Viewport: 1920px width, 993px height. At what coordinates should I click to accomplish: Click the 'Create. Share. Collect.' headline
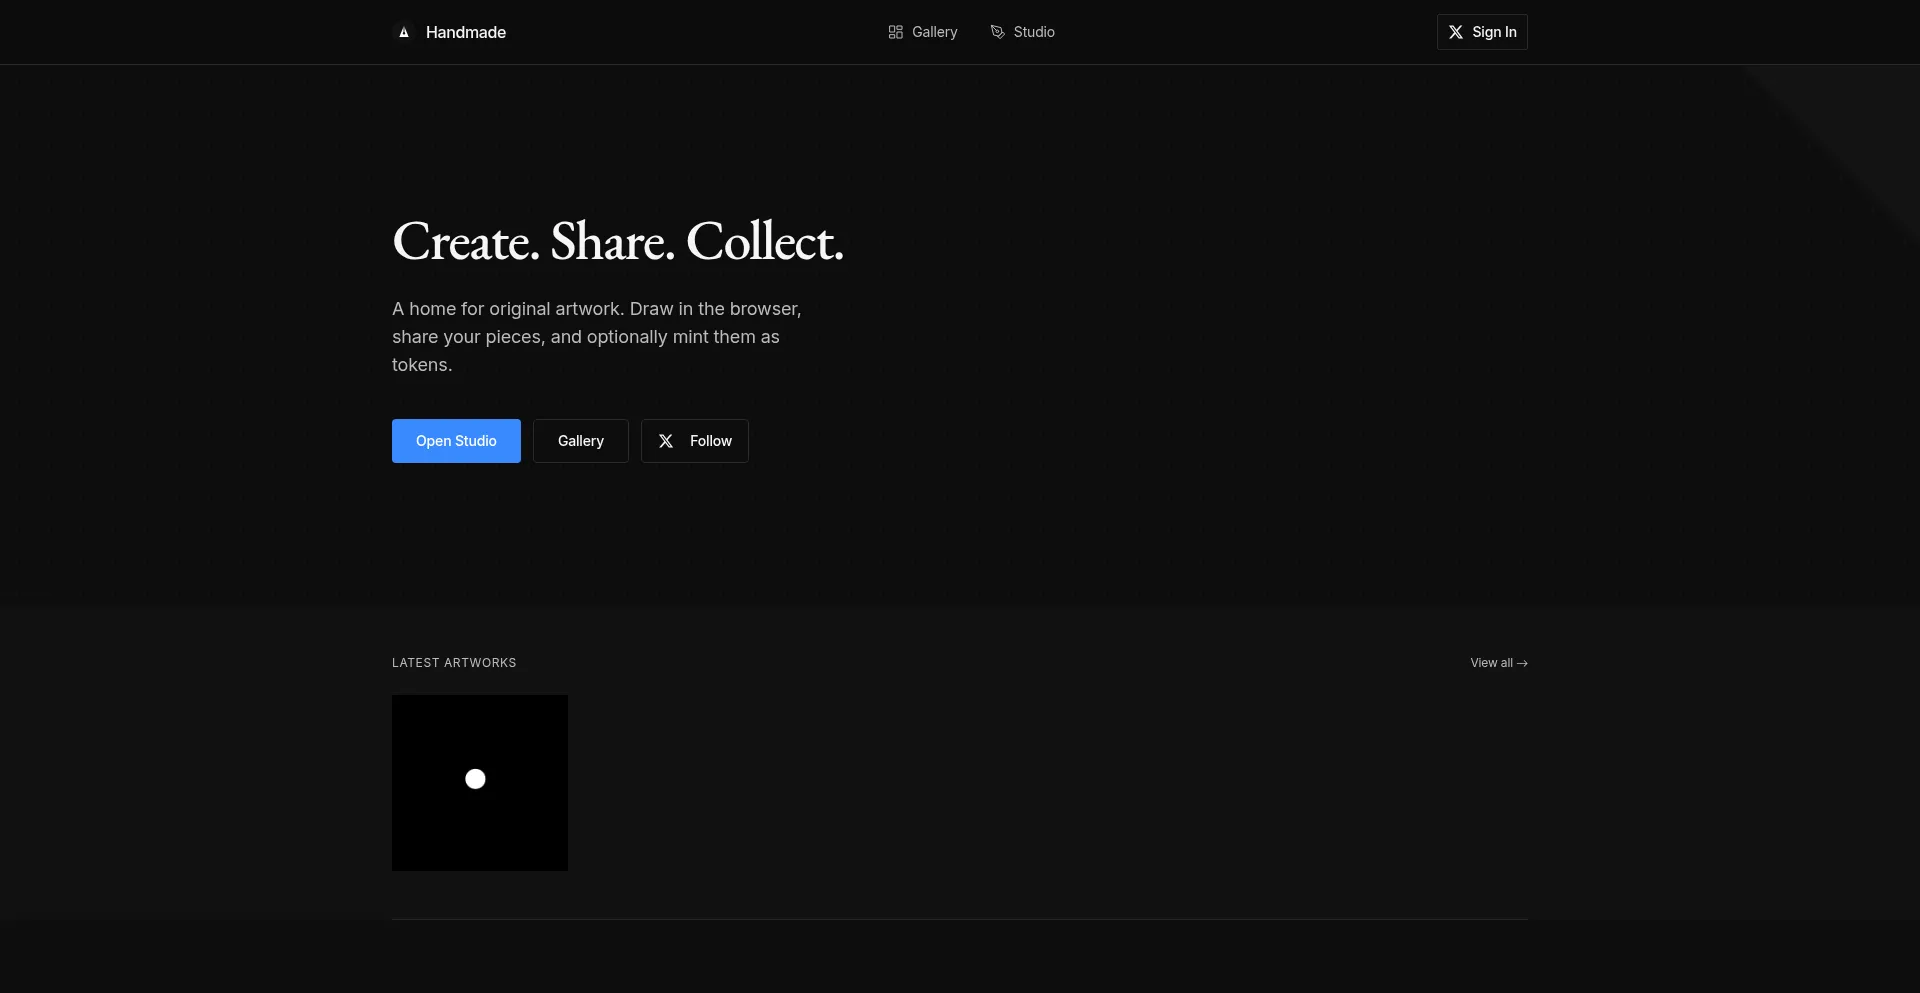point(617,242)
